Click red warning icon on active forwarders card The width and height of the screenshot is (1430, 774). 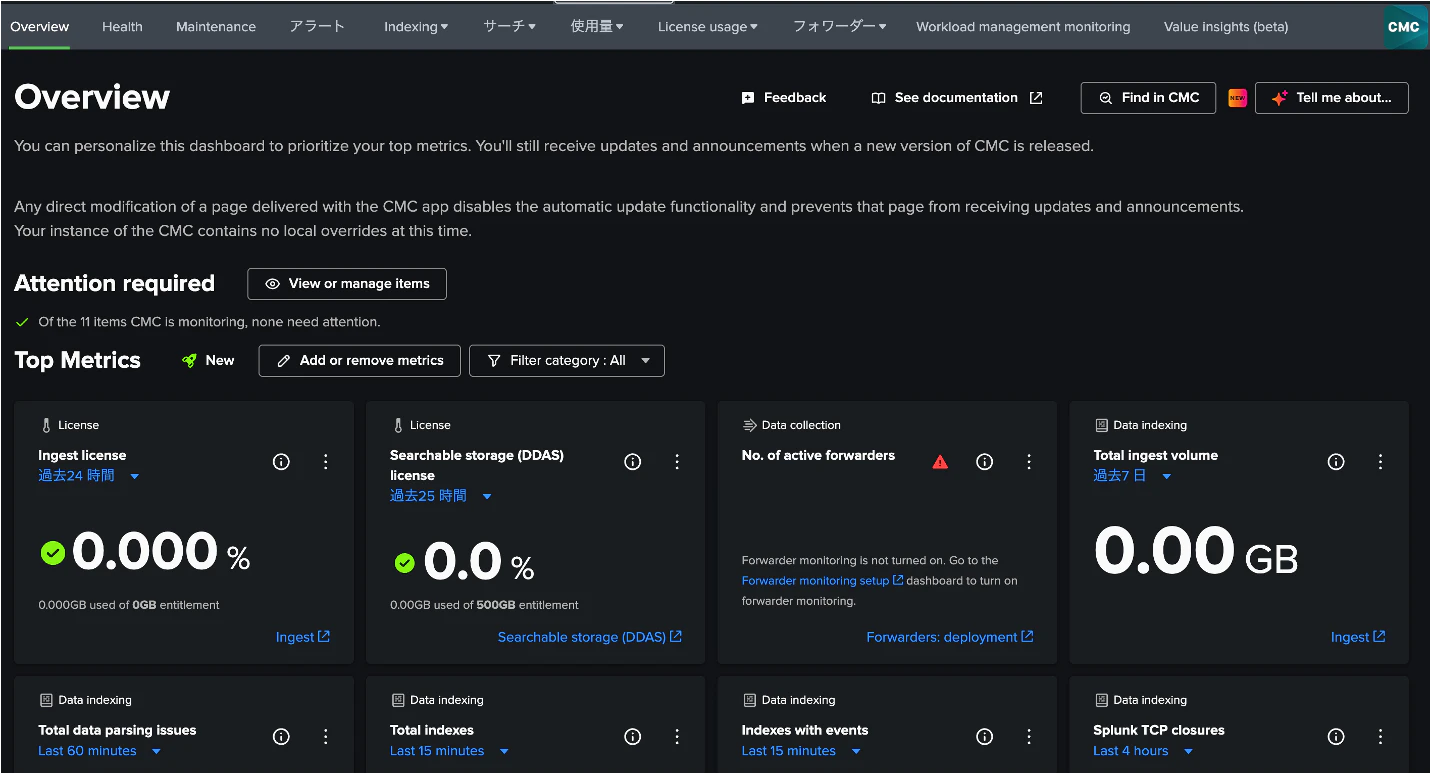(940, 462)
